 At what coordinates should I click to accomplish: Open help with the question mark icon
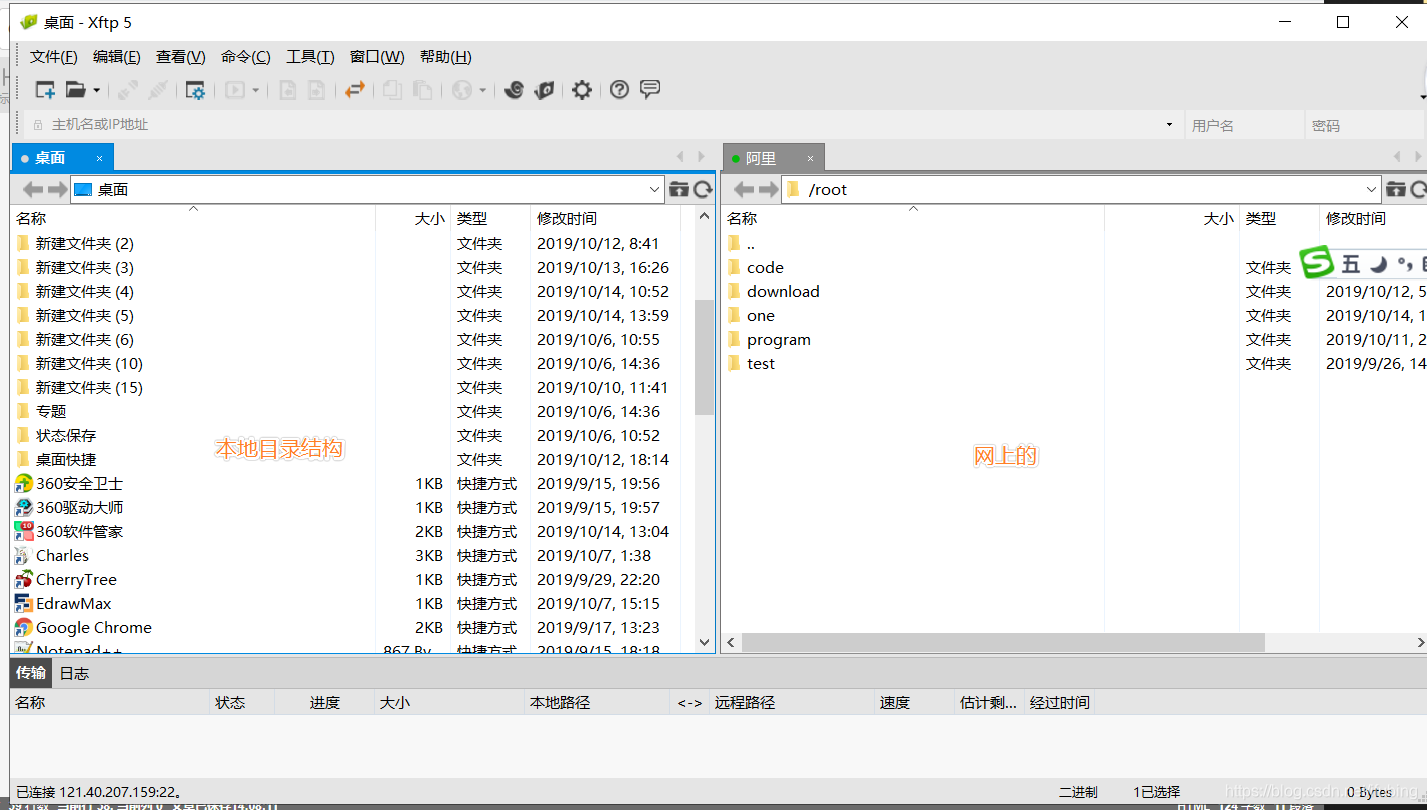pos(620,90)
